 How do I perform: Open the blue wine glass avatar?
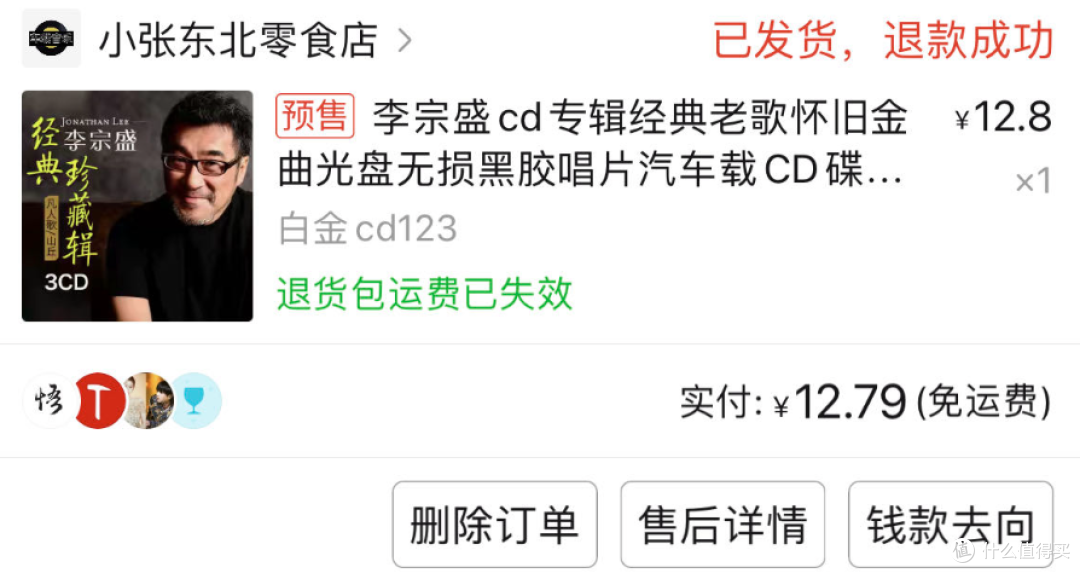(x=196, y=400)
